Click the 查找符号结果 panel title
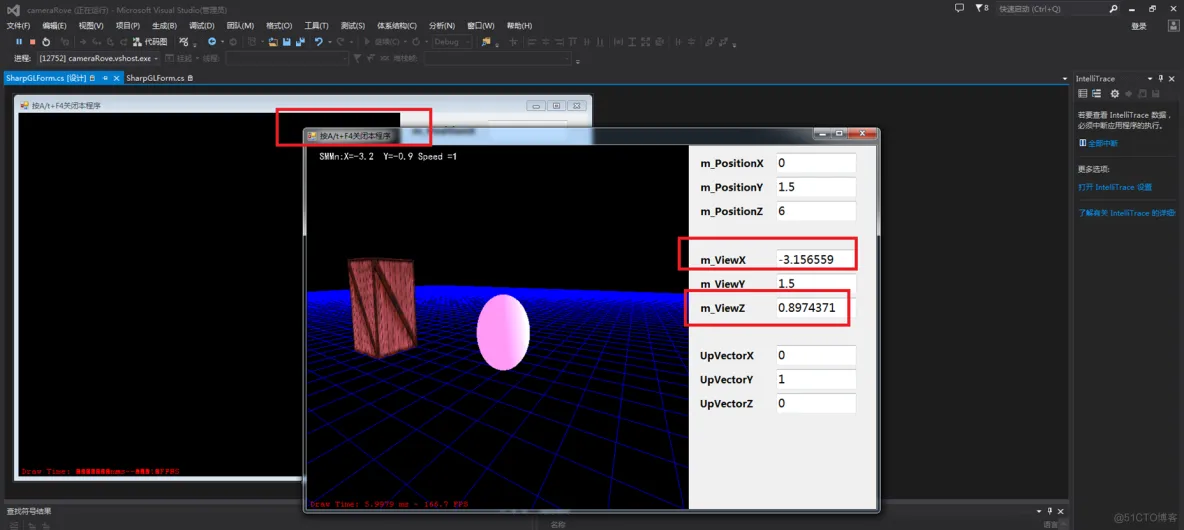The image size is (1184, 530). point(29,511)
